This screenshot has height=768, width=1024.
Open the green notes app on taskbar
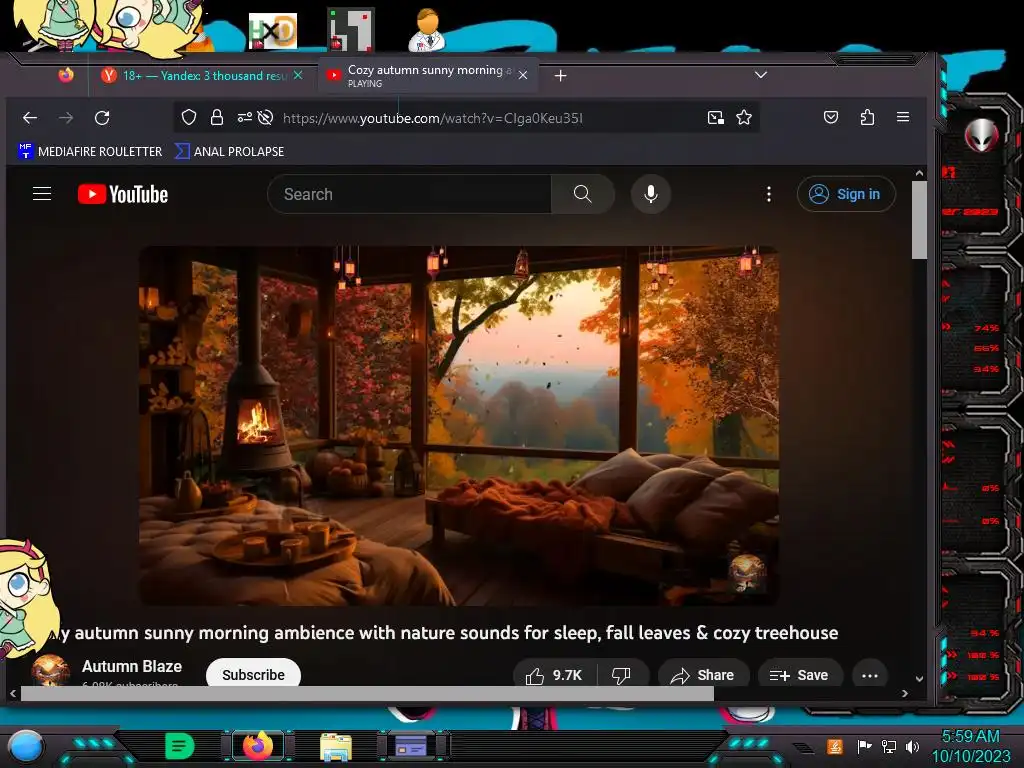pyautogui.click(x=180, y=746)
